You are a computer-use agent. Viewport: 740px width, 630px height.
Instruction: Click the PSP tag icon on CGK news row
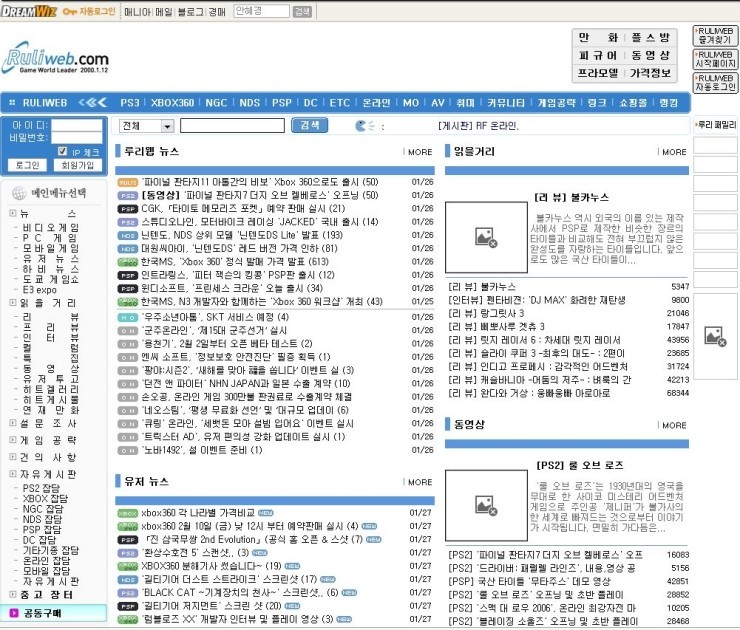coord(127,209)
